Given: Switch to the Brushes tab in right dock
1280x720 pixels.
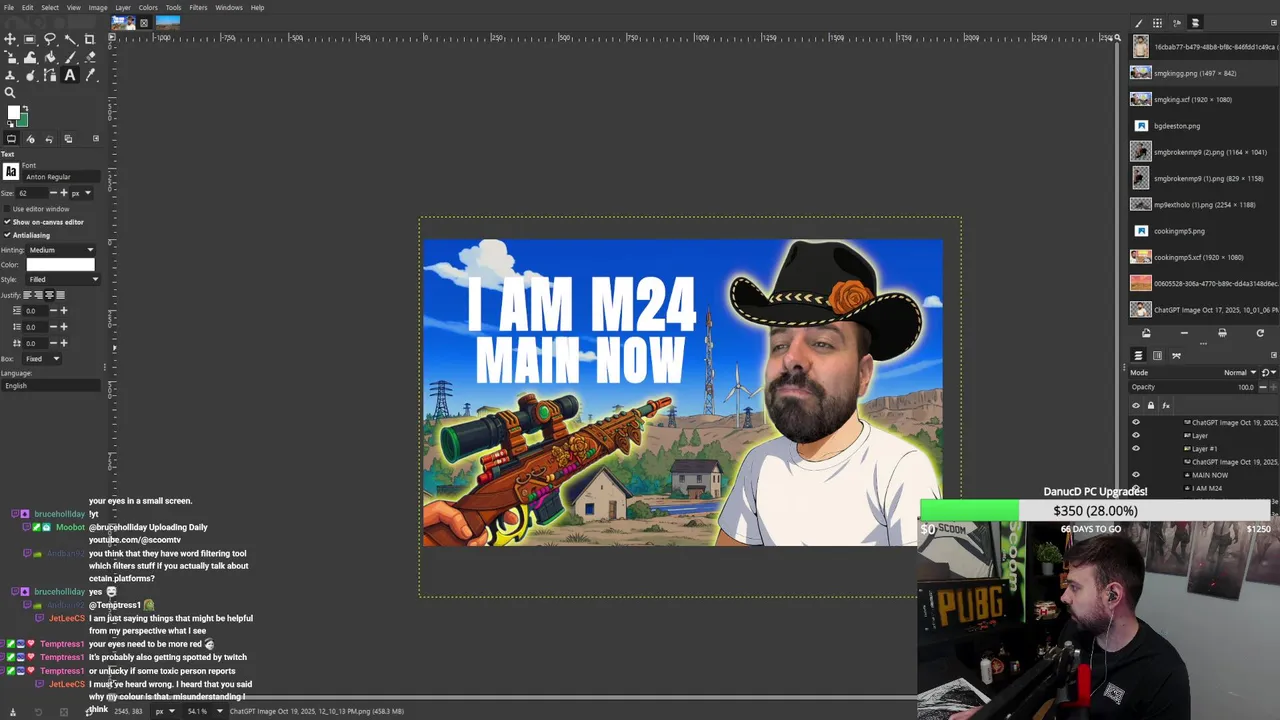Looking at the screenshot, I should pos(1138,23).
